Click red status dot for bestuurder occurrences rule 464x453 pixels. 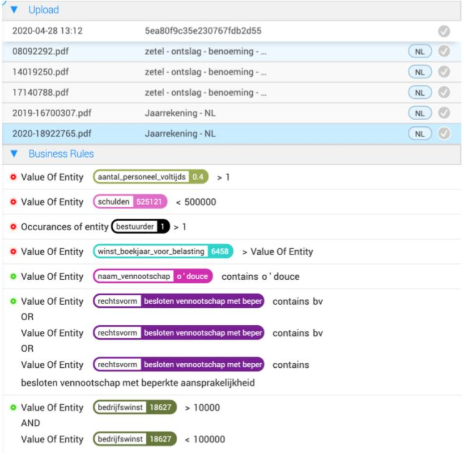pyautogui.click(x=13, y=227)
